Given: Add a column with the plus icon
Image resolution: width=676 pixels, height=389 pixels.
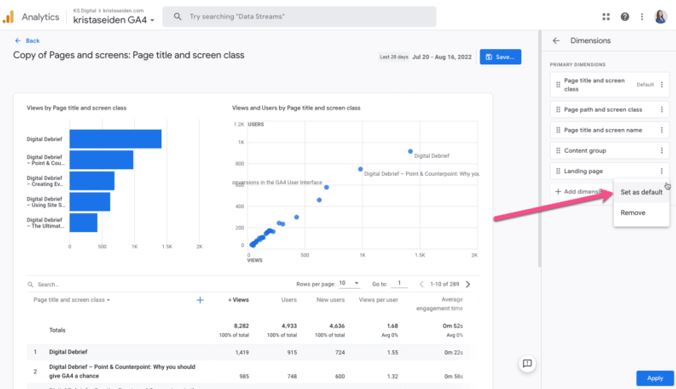Looking at the screenshot, I should point(200,300).
